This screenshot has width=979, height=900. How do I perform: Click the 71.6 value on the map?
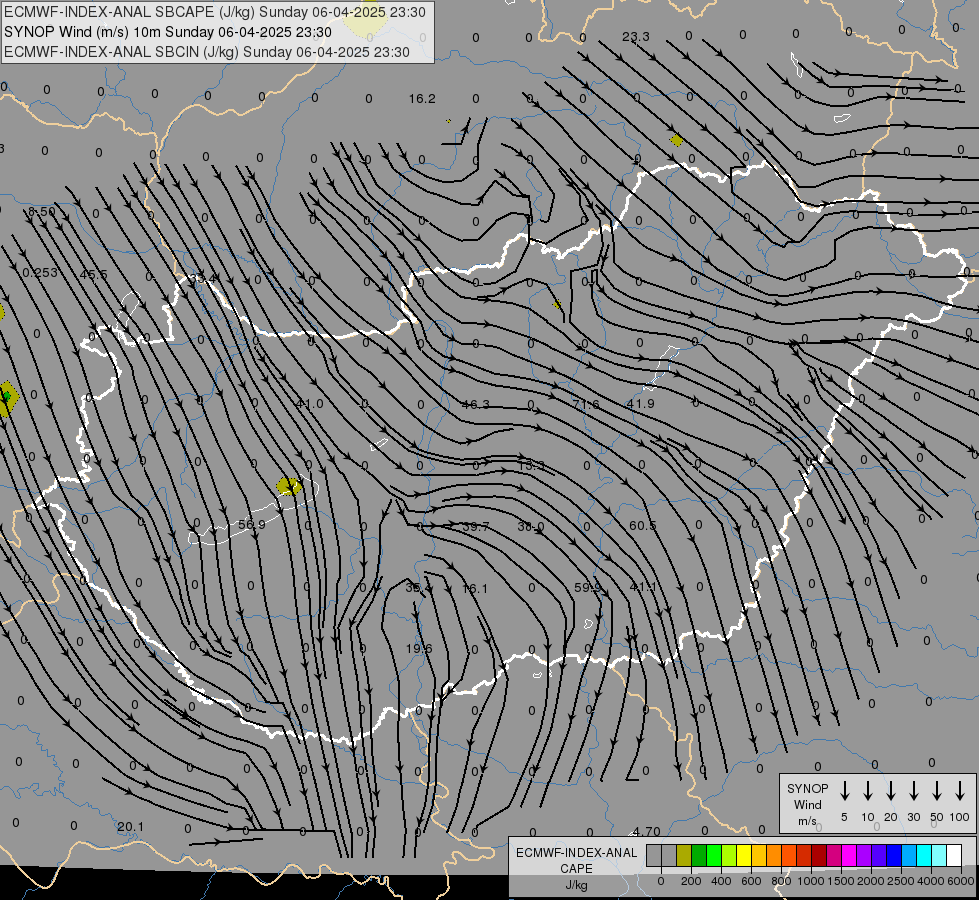(x=586, y=405)
